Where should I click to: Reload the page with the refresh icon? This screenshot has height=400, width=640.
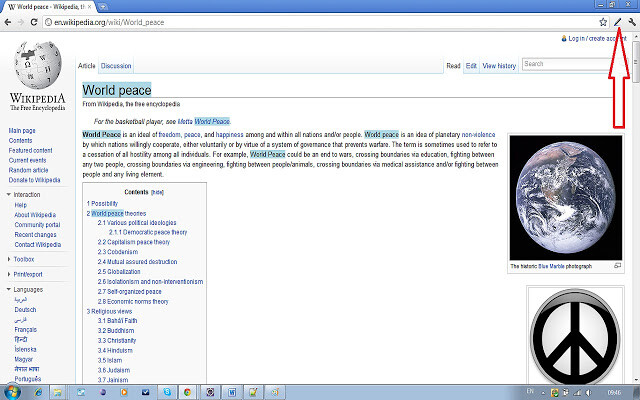point(35,21)
